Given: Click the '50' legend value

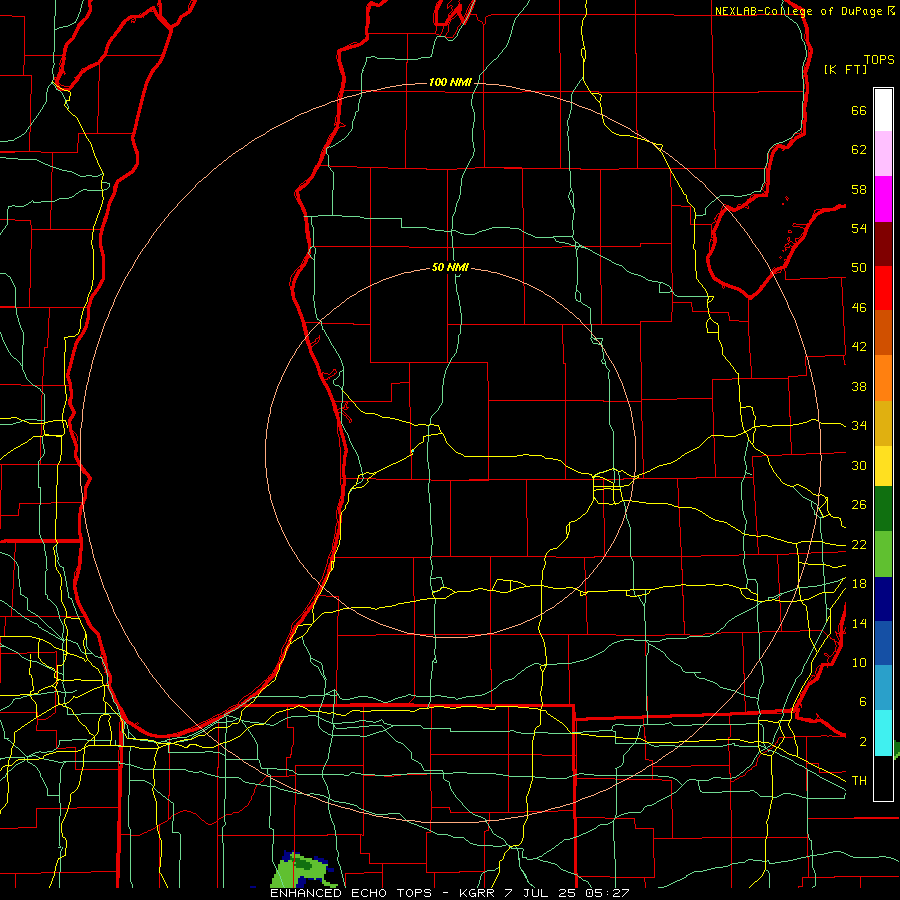Looking at the screenshot, I should (x=859, y=268).
